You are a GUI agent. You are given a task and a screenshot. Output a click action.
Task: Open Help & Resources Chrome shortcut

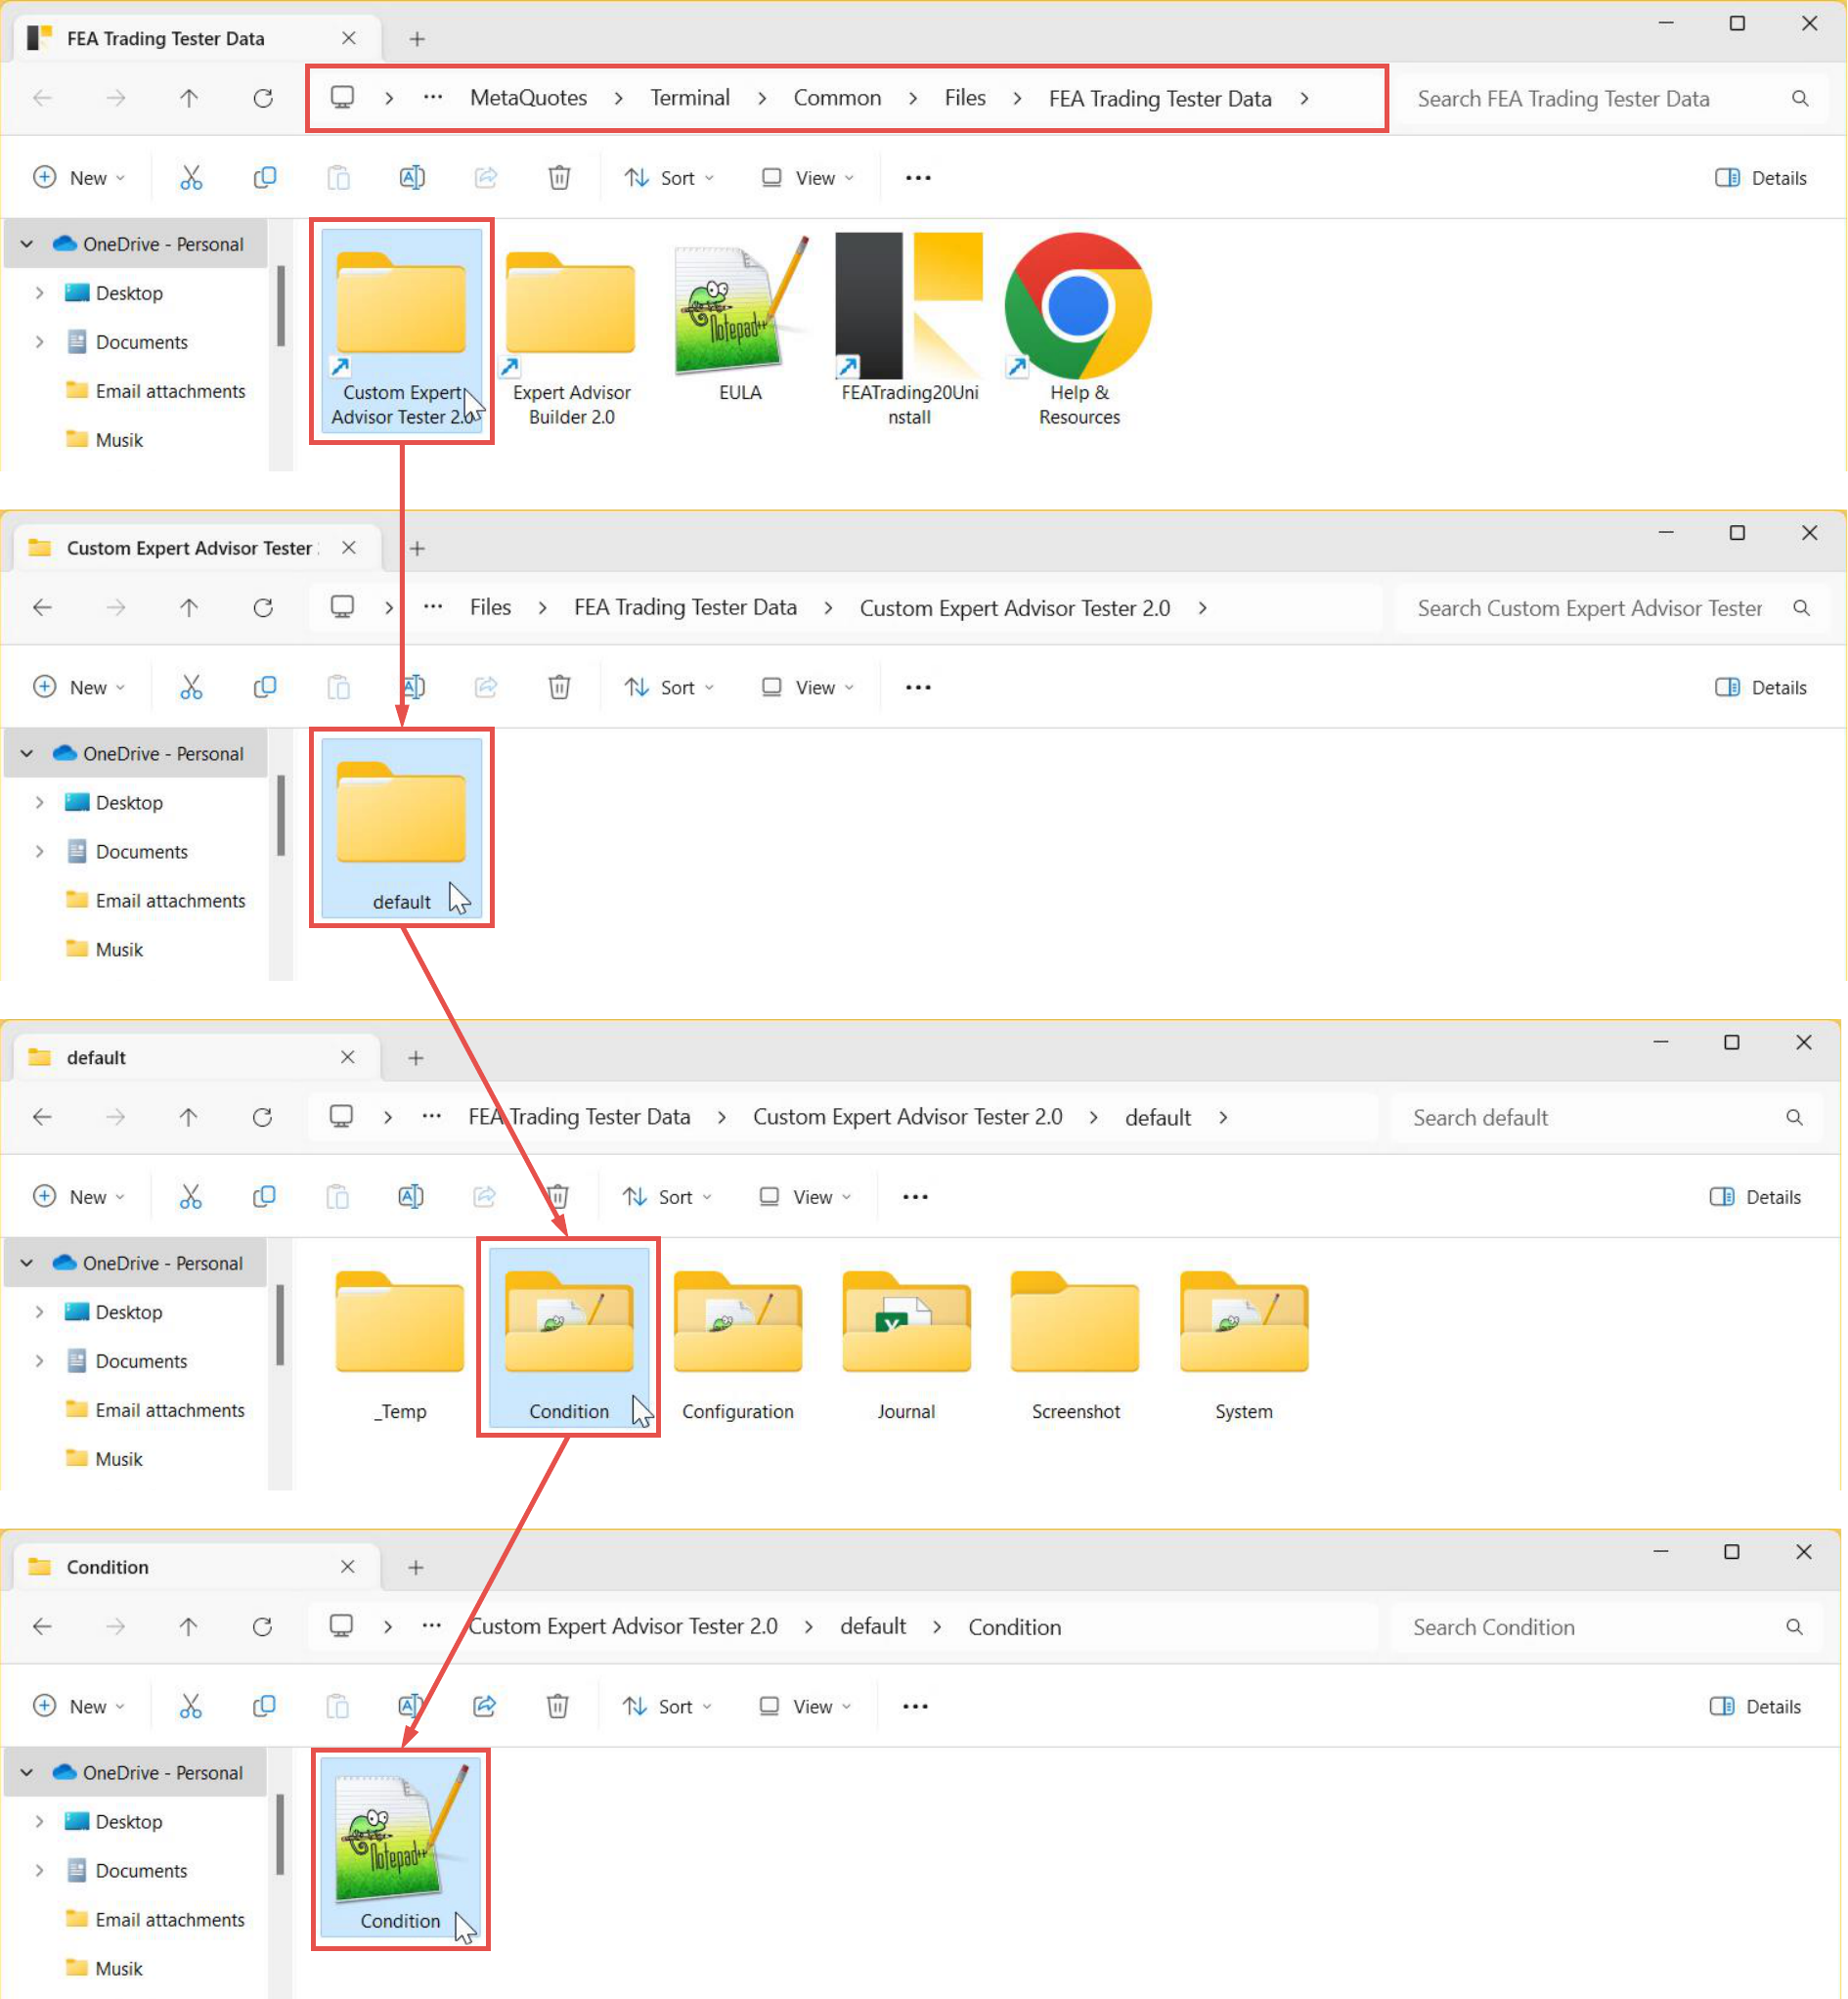click(1079, 330)
